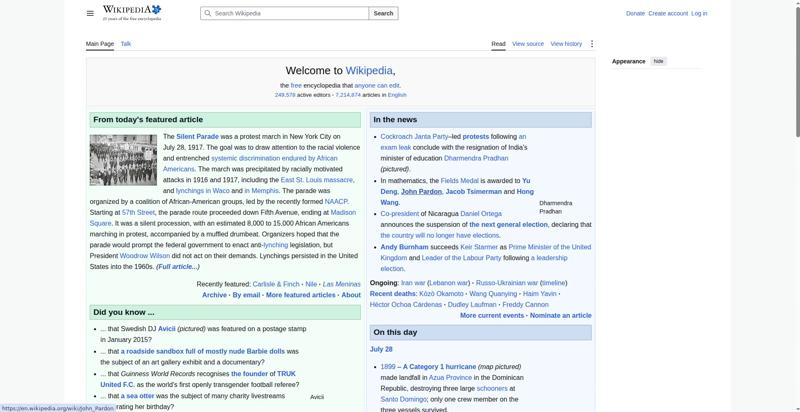800x412 pixels.
Task: Hide the Appearance panel
Action: (659, 61)
